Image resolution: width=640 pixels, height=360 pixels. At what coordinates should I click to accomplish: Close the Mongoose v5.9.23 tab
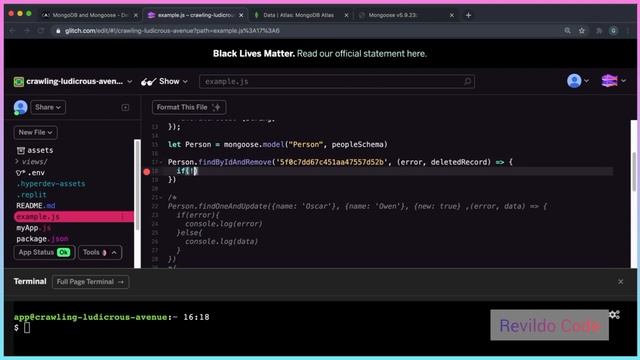(452, 15)
